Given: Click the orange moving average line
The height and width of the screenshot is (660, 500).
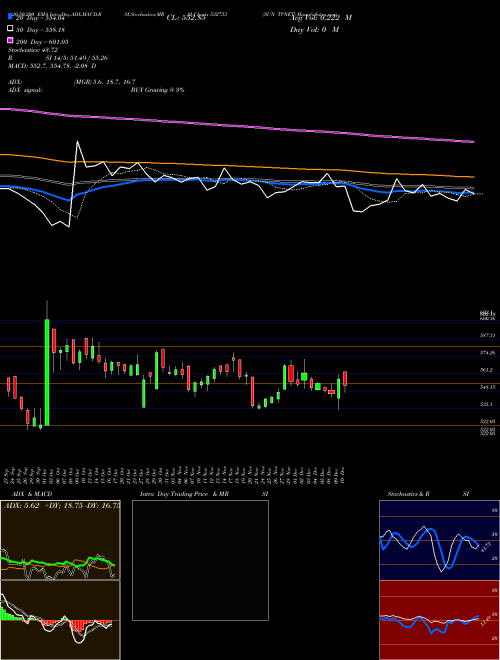Looking at the screenshot, I should (x=237, y=166).
